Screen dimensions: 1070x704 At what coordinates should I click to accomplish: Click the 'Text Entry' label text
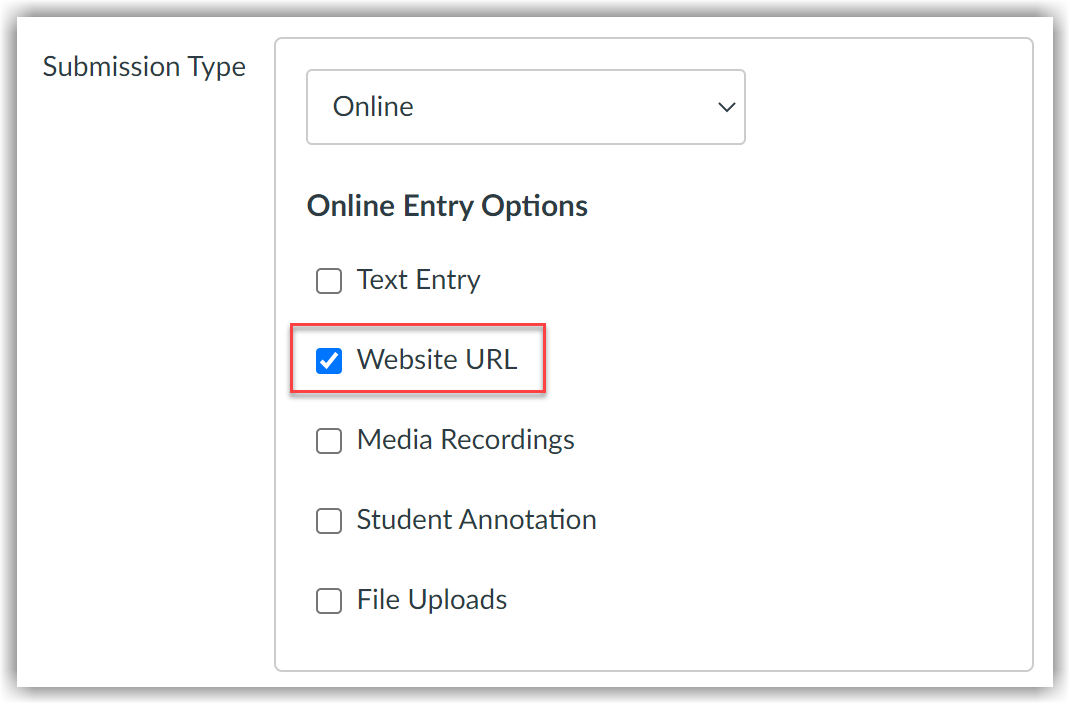coord(418,280)
